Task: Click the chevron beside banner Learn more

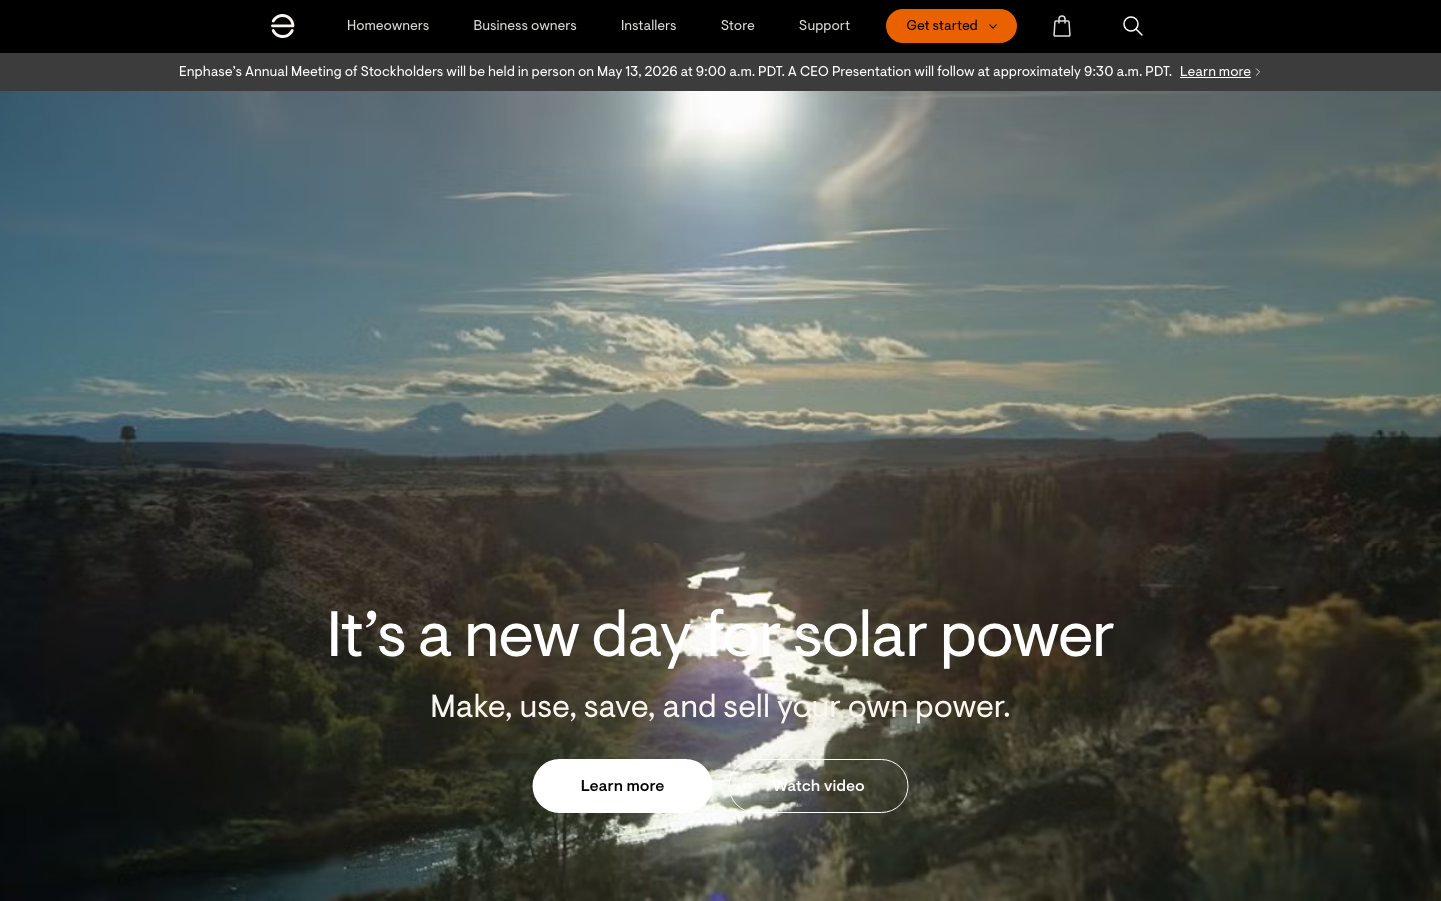Action: (x=1258, y=72)
